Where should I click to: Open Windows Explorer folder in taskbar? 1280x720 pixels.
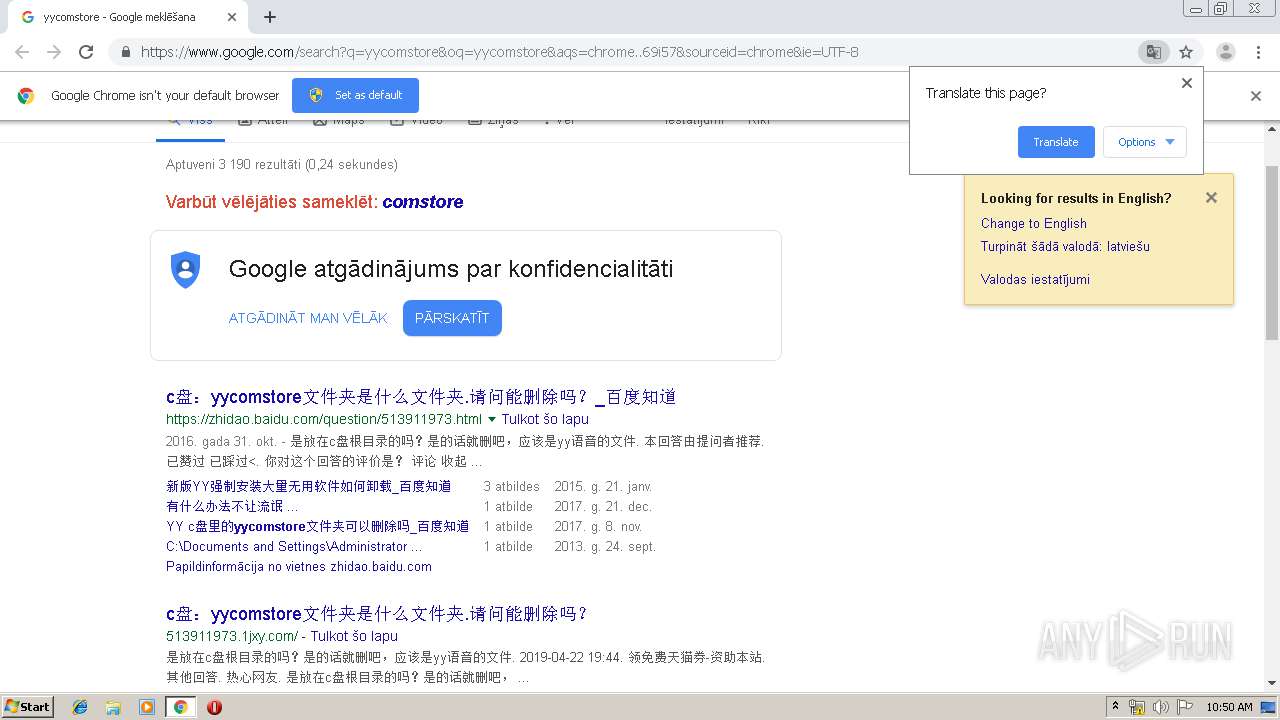point(113,707)
